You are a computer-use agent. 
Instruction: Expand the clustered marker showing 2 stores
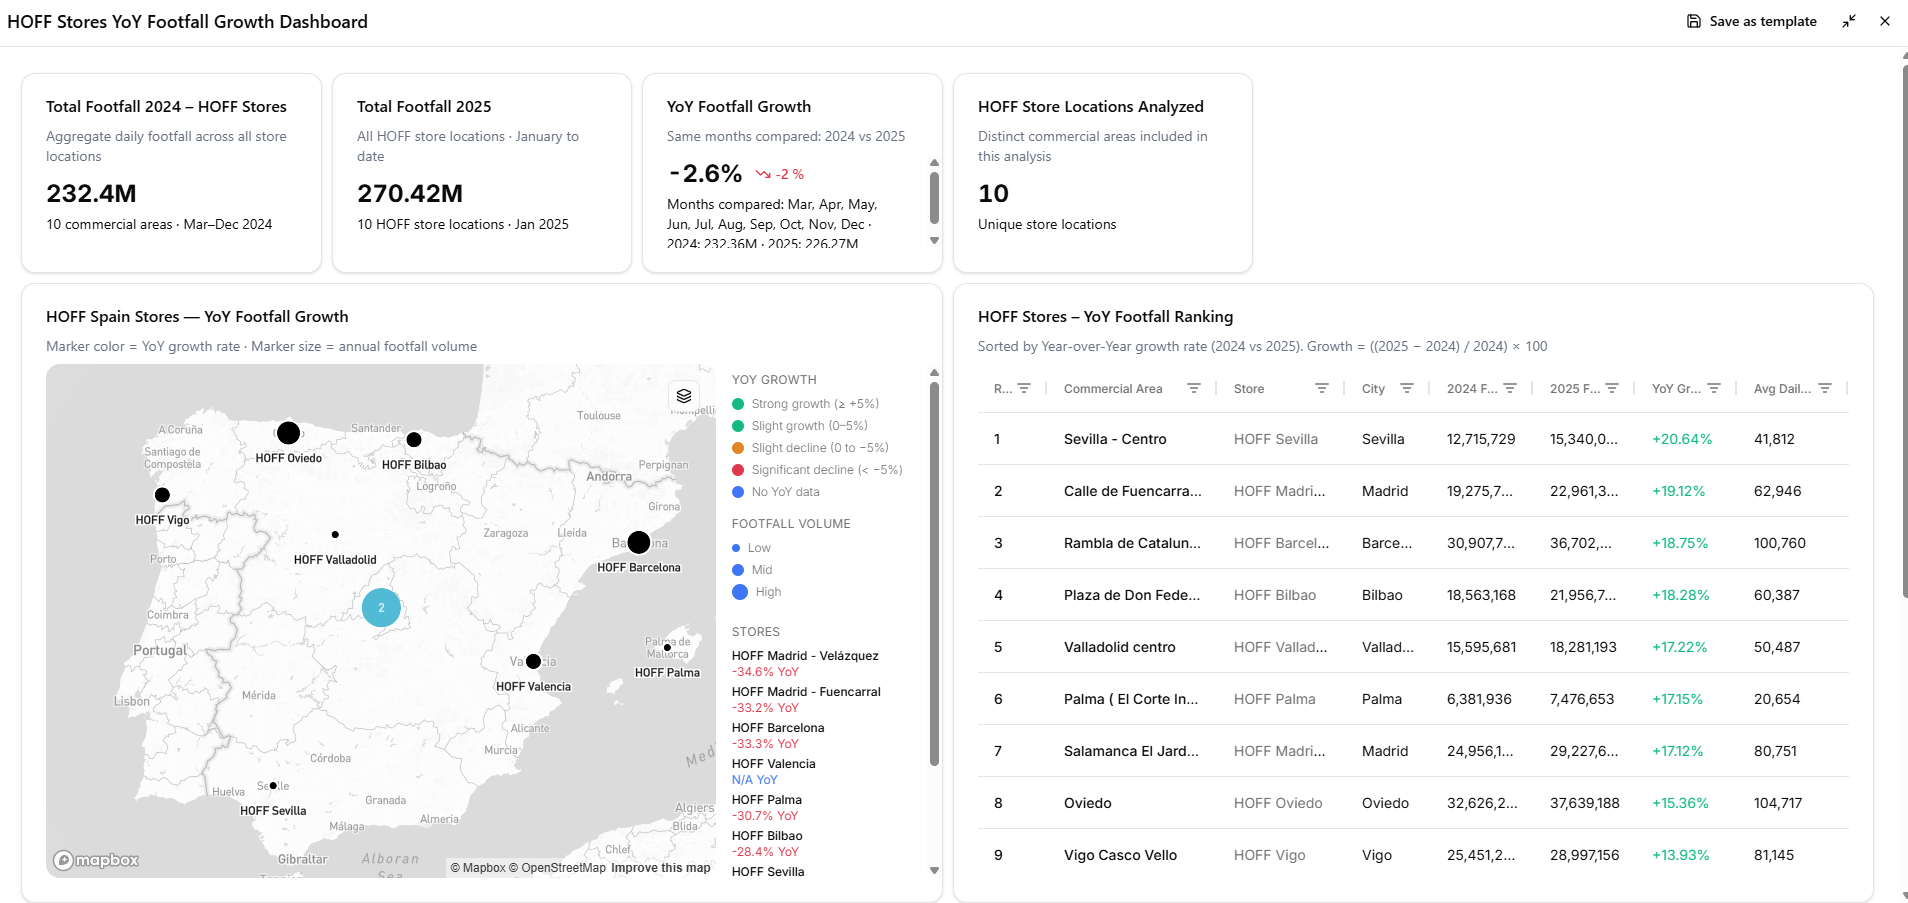pos(381,606)
